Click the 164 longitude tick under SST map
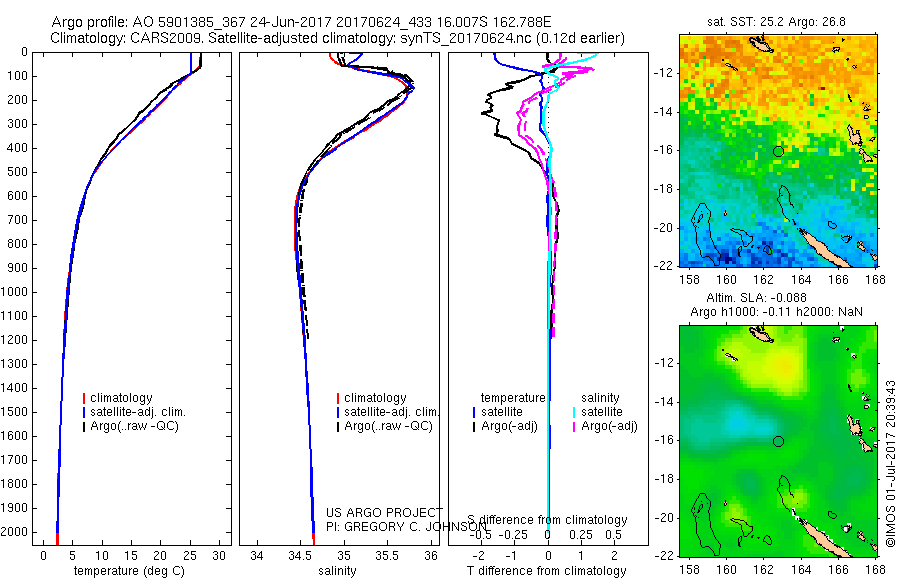 pos(801,280)
